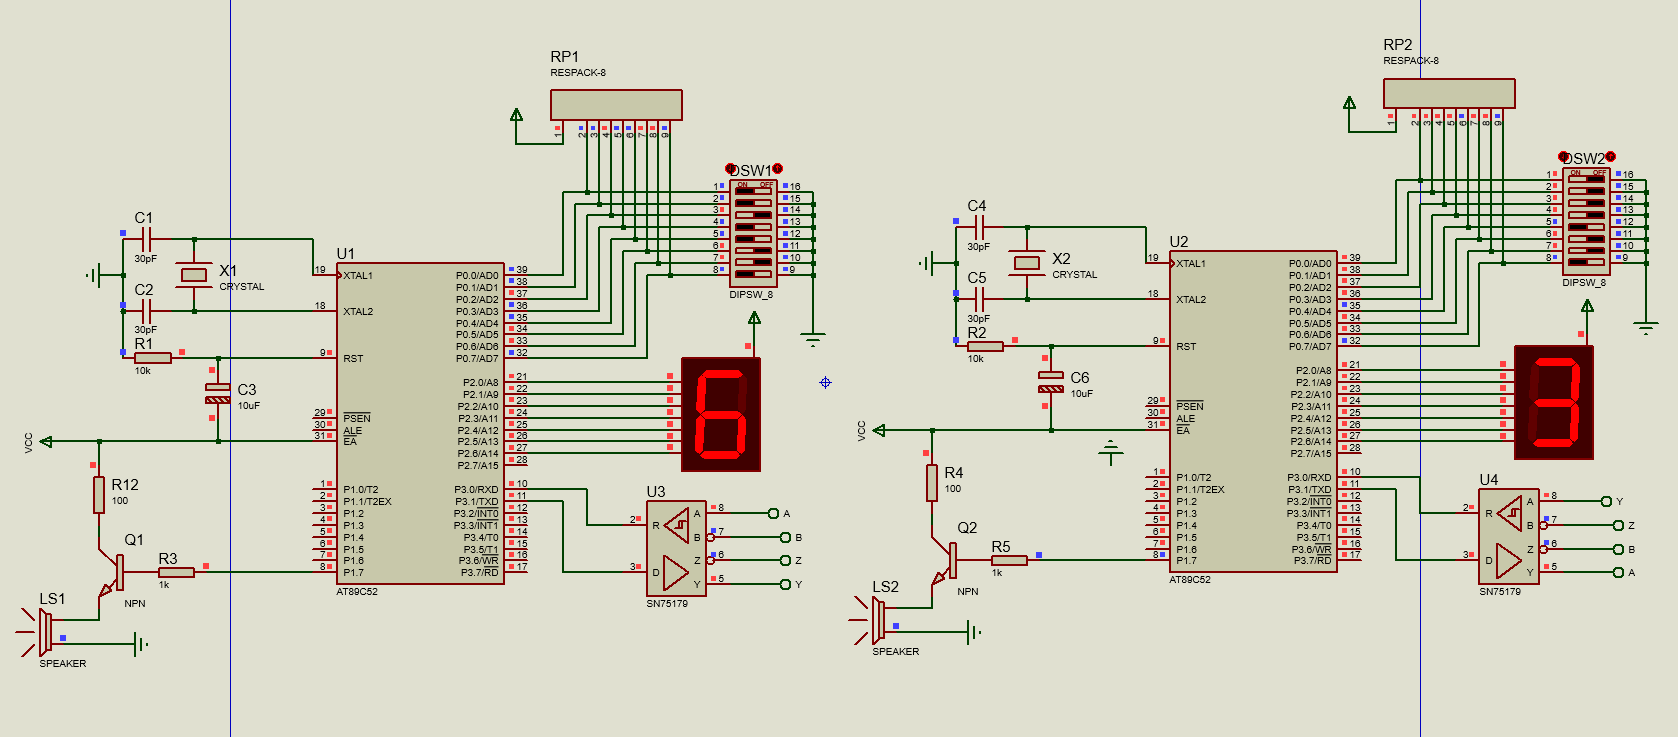Click terminal Y of U3

pyautogui.click(x=785, y=584)
